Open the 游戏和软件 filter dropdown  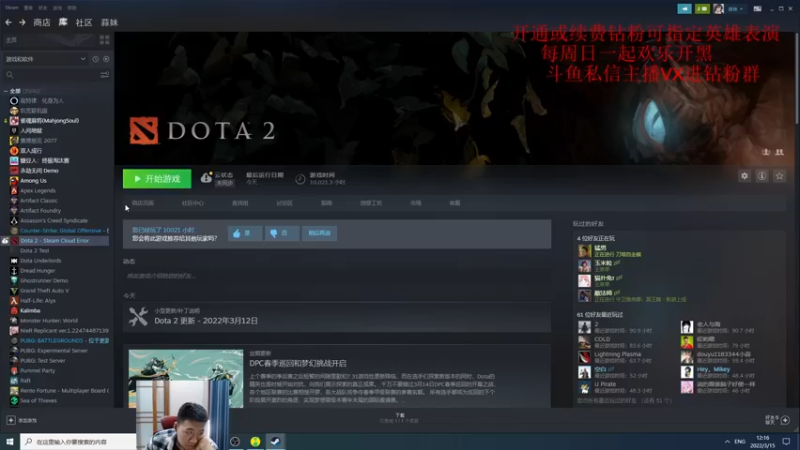(x=45, y=59)
